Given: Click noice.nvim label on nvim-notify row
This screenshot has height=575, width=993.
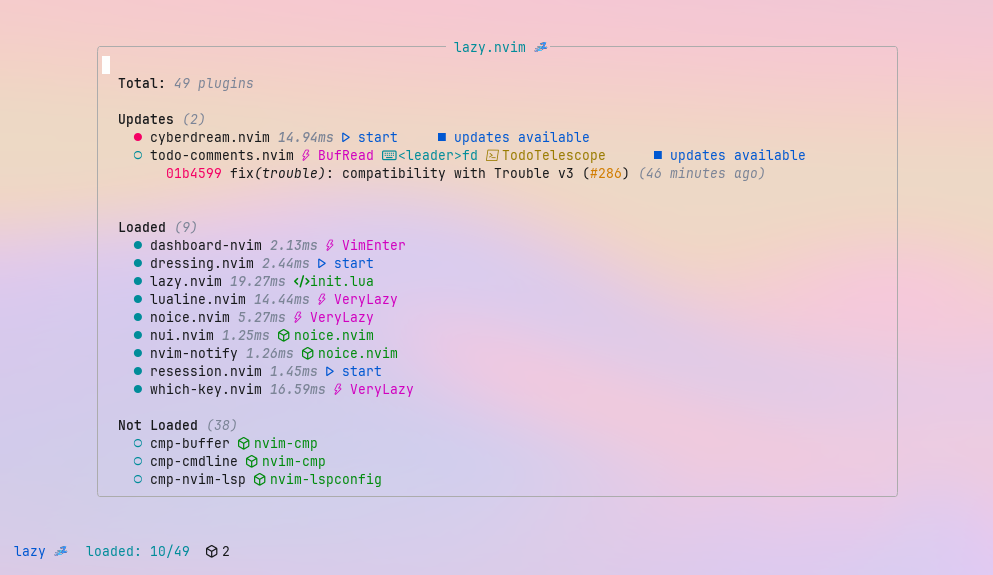Looking at the screenshot, I should [358, 353].
